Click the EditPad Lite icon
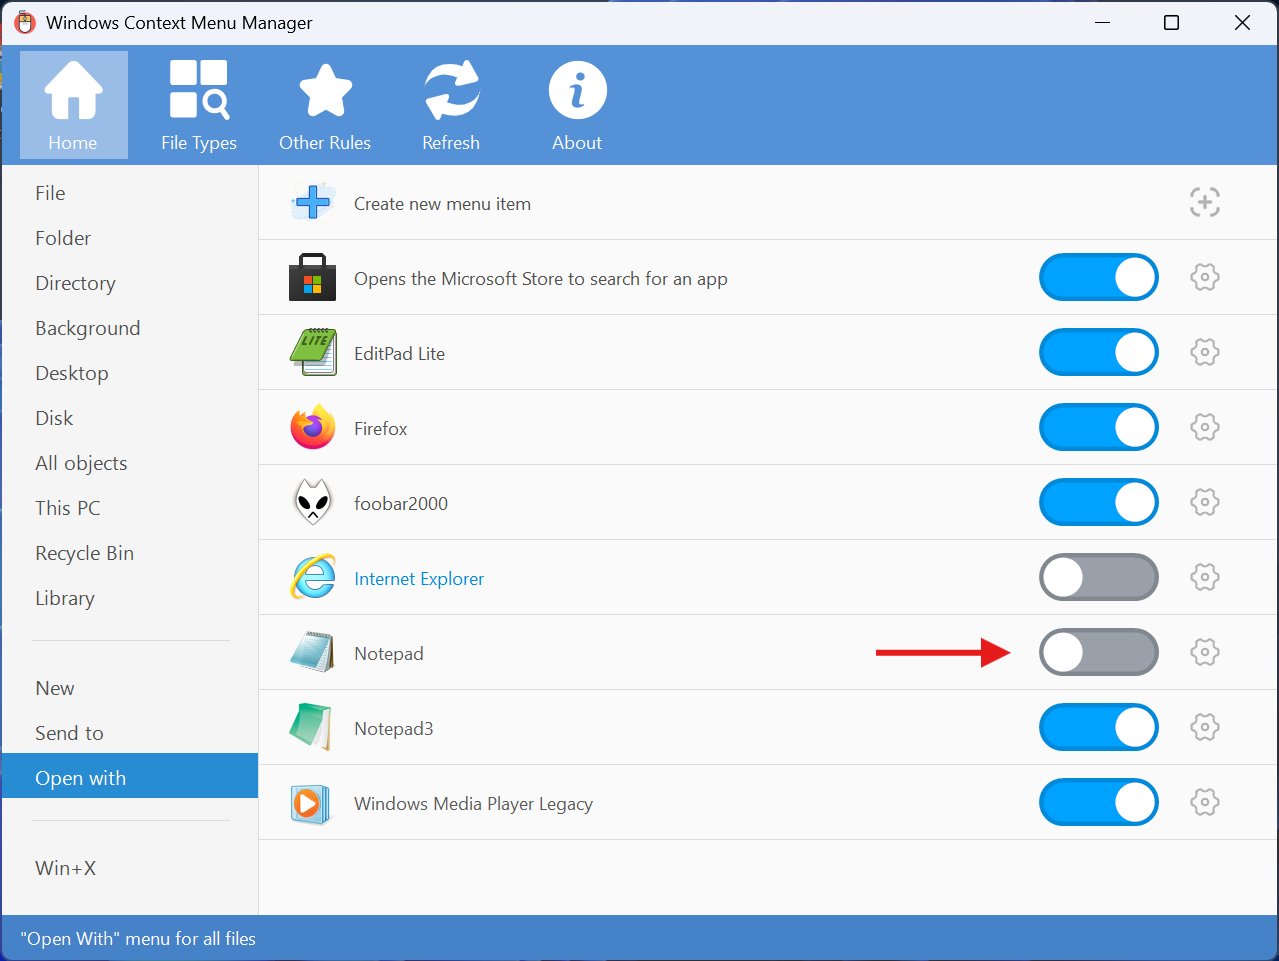 pyautogui.click(x=313, y=352)
